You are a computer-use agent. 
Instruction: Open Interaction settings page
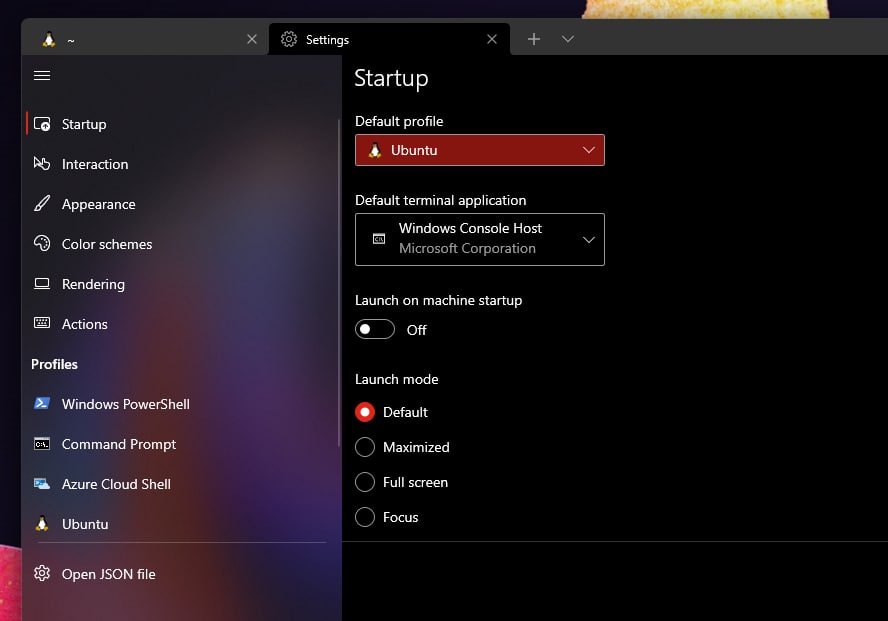pos(181,164)
